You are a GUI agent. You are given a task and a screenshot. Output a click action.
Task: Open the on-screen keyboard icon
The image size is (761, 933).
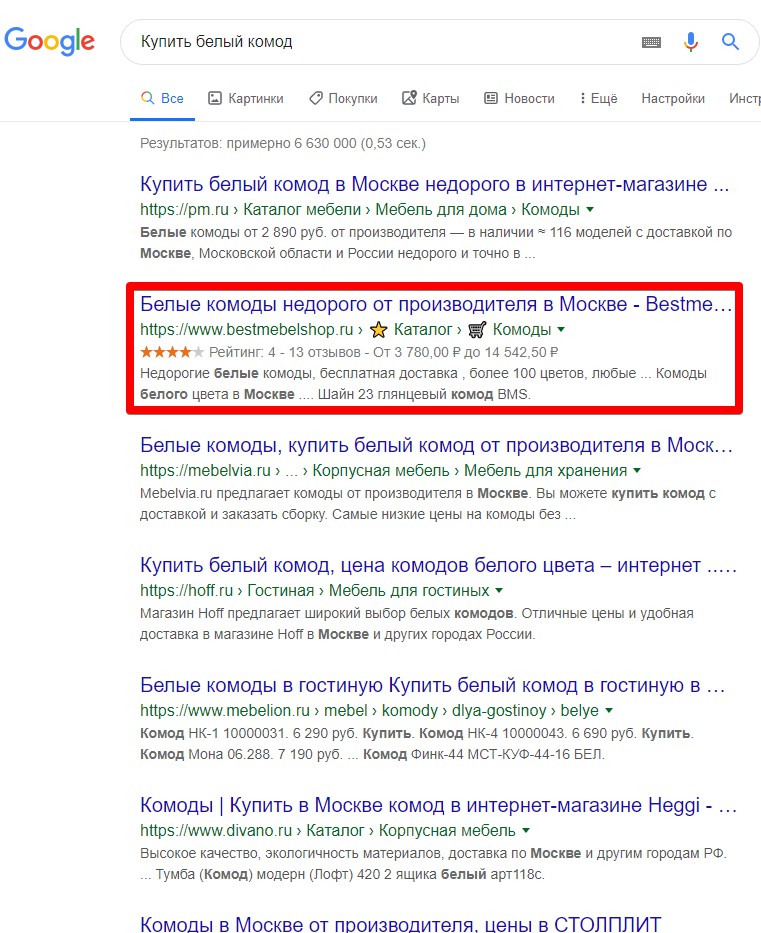(651, 42)
